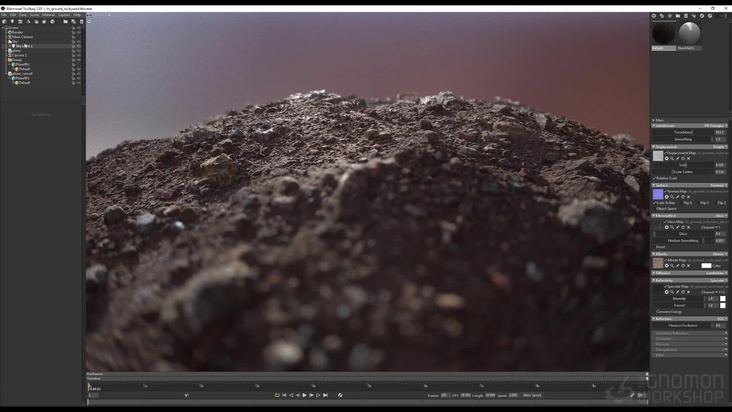Select the NewMat01 material thumbnail
Viewport: 732px width, 412px height.
coord(689,34)
